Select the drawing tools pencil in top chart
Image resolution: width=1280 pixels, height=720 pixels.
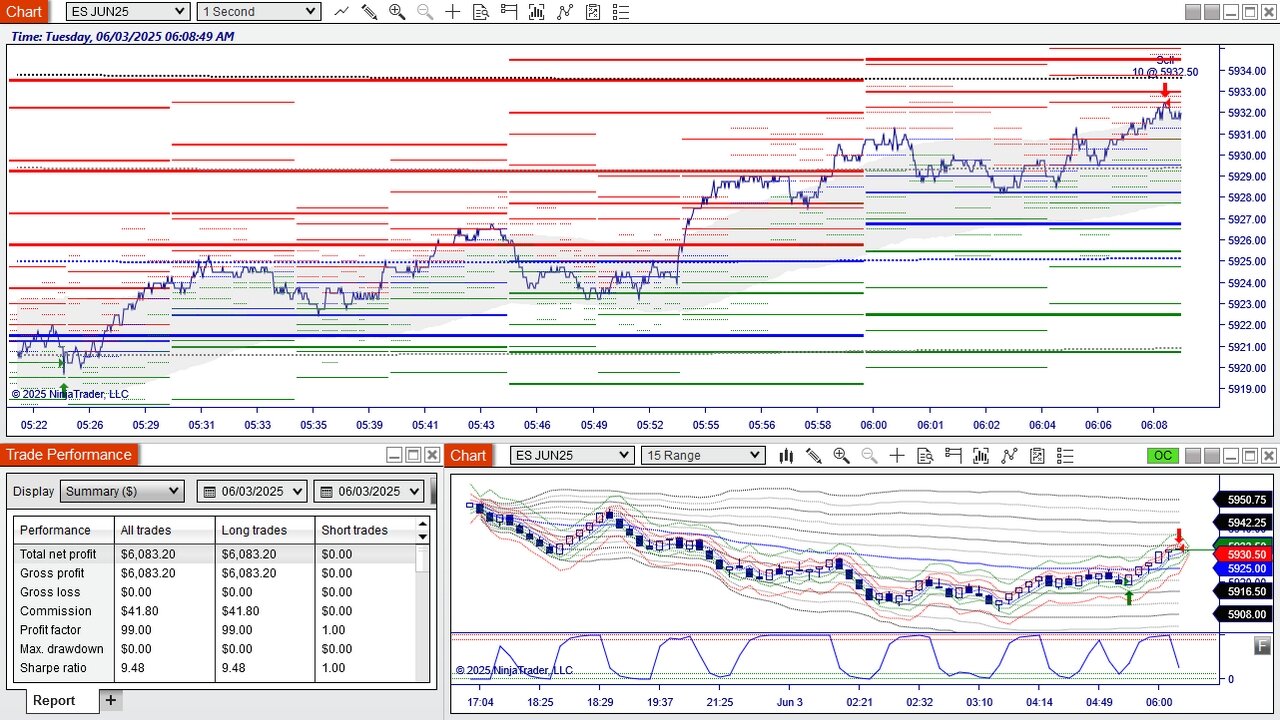(369, 12)
